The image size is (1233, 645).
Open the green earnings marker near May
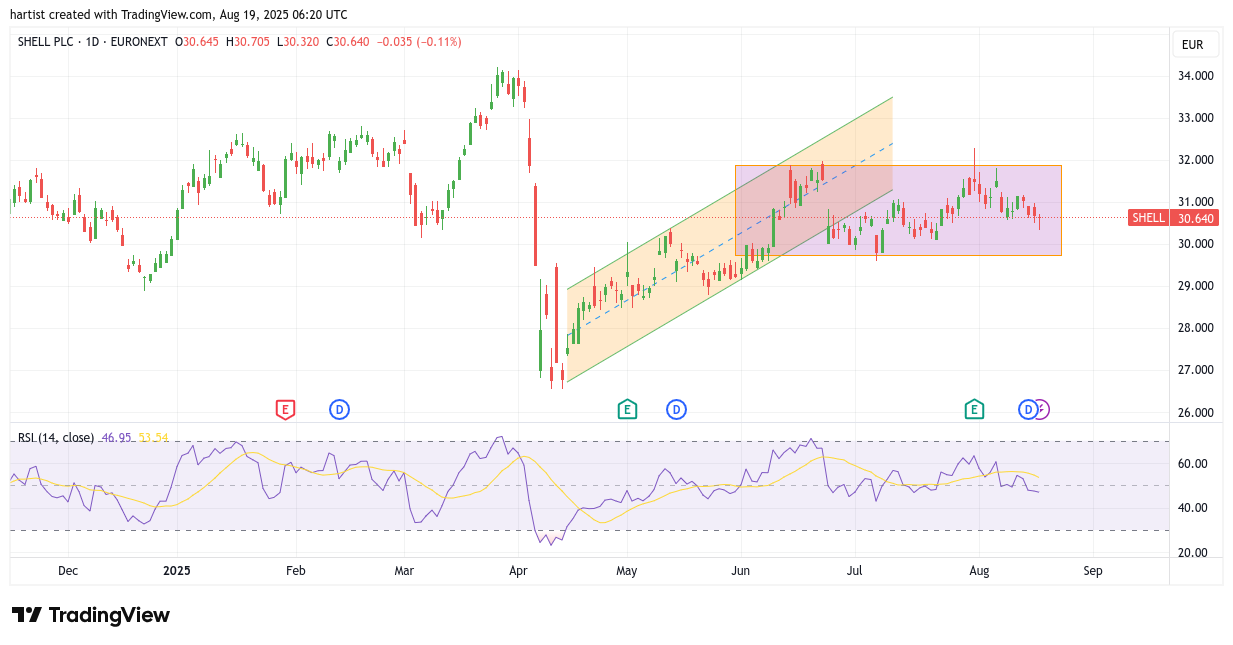click(x=627, y=409)
